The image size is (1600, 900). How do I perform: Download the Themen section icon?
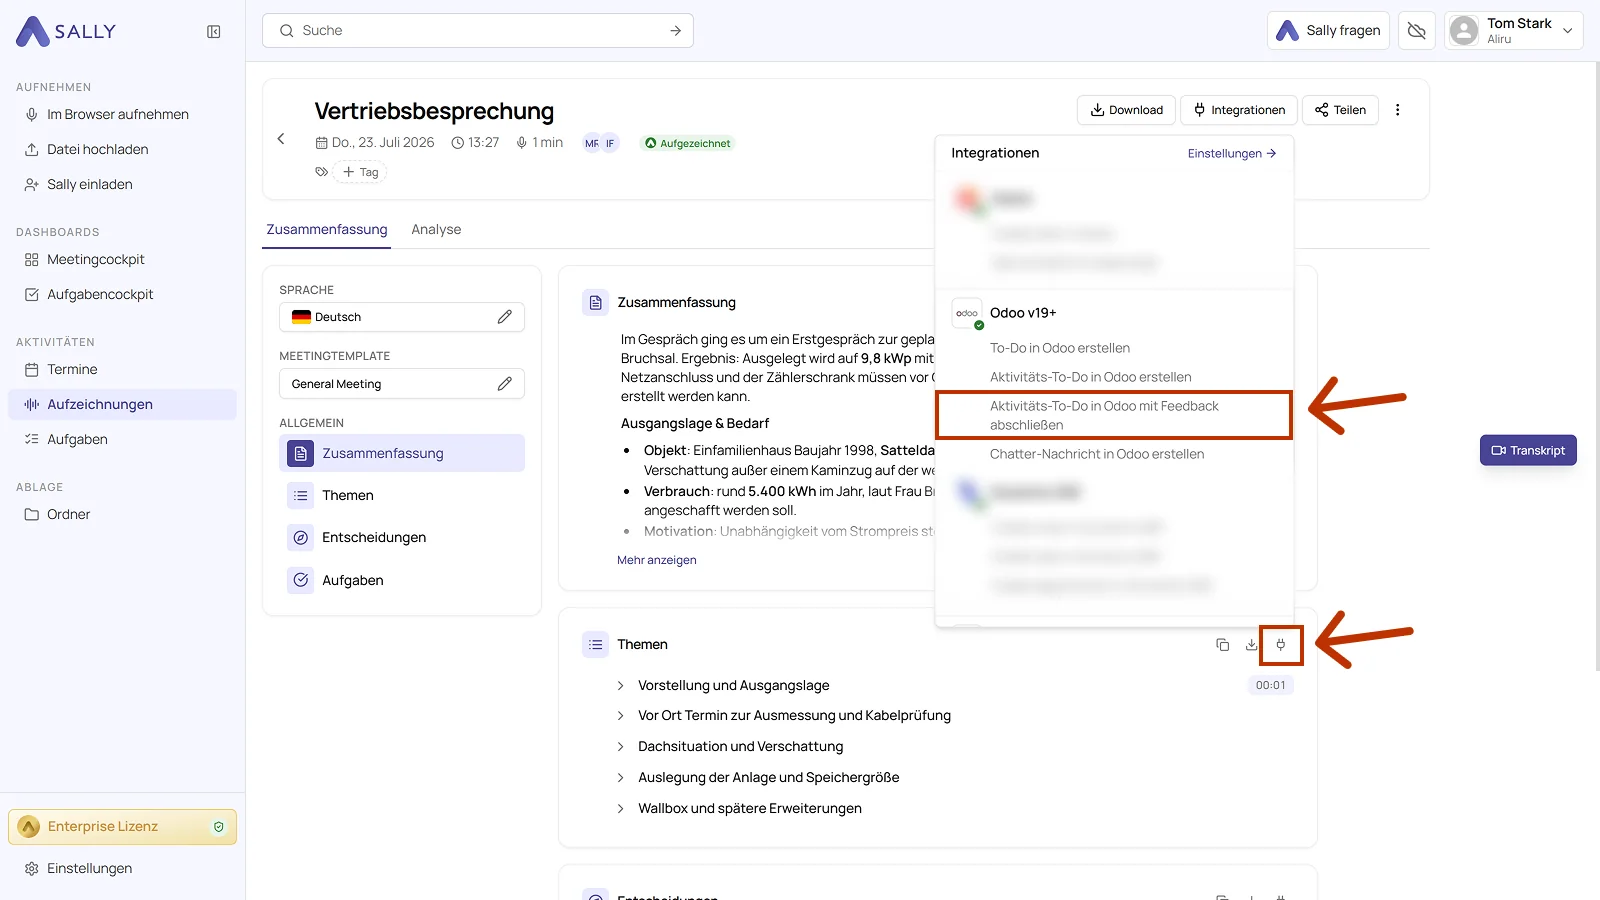[1251, 645]
